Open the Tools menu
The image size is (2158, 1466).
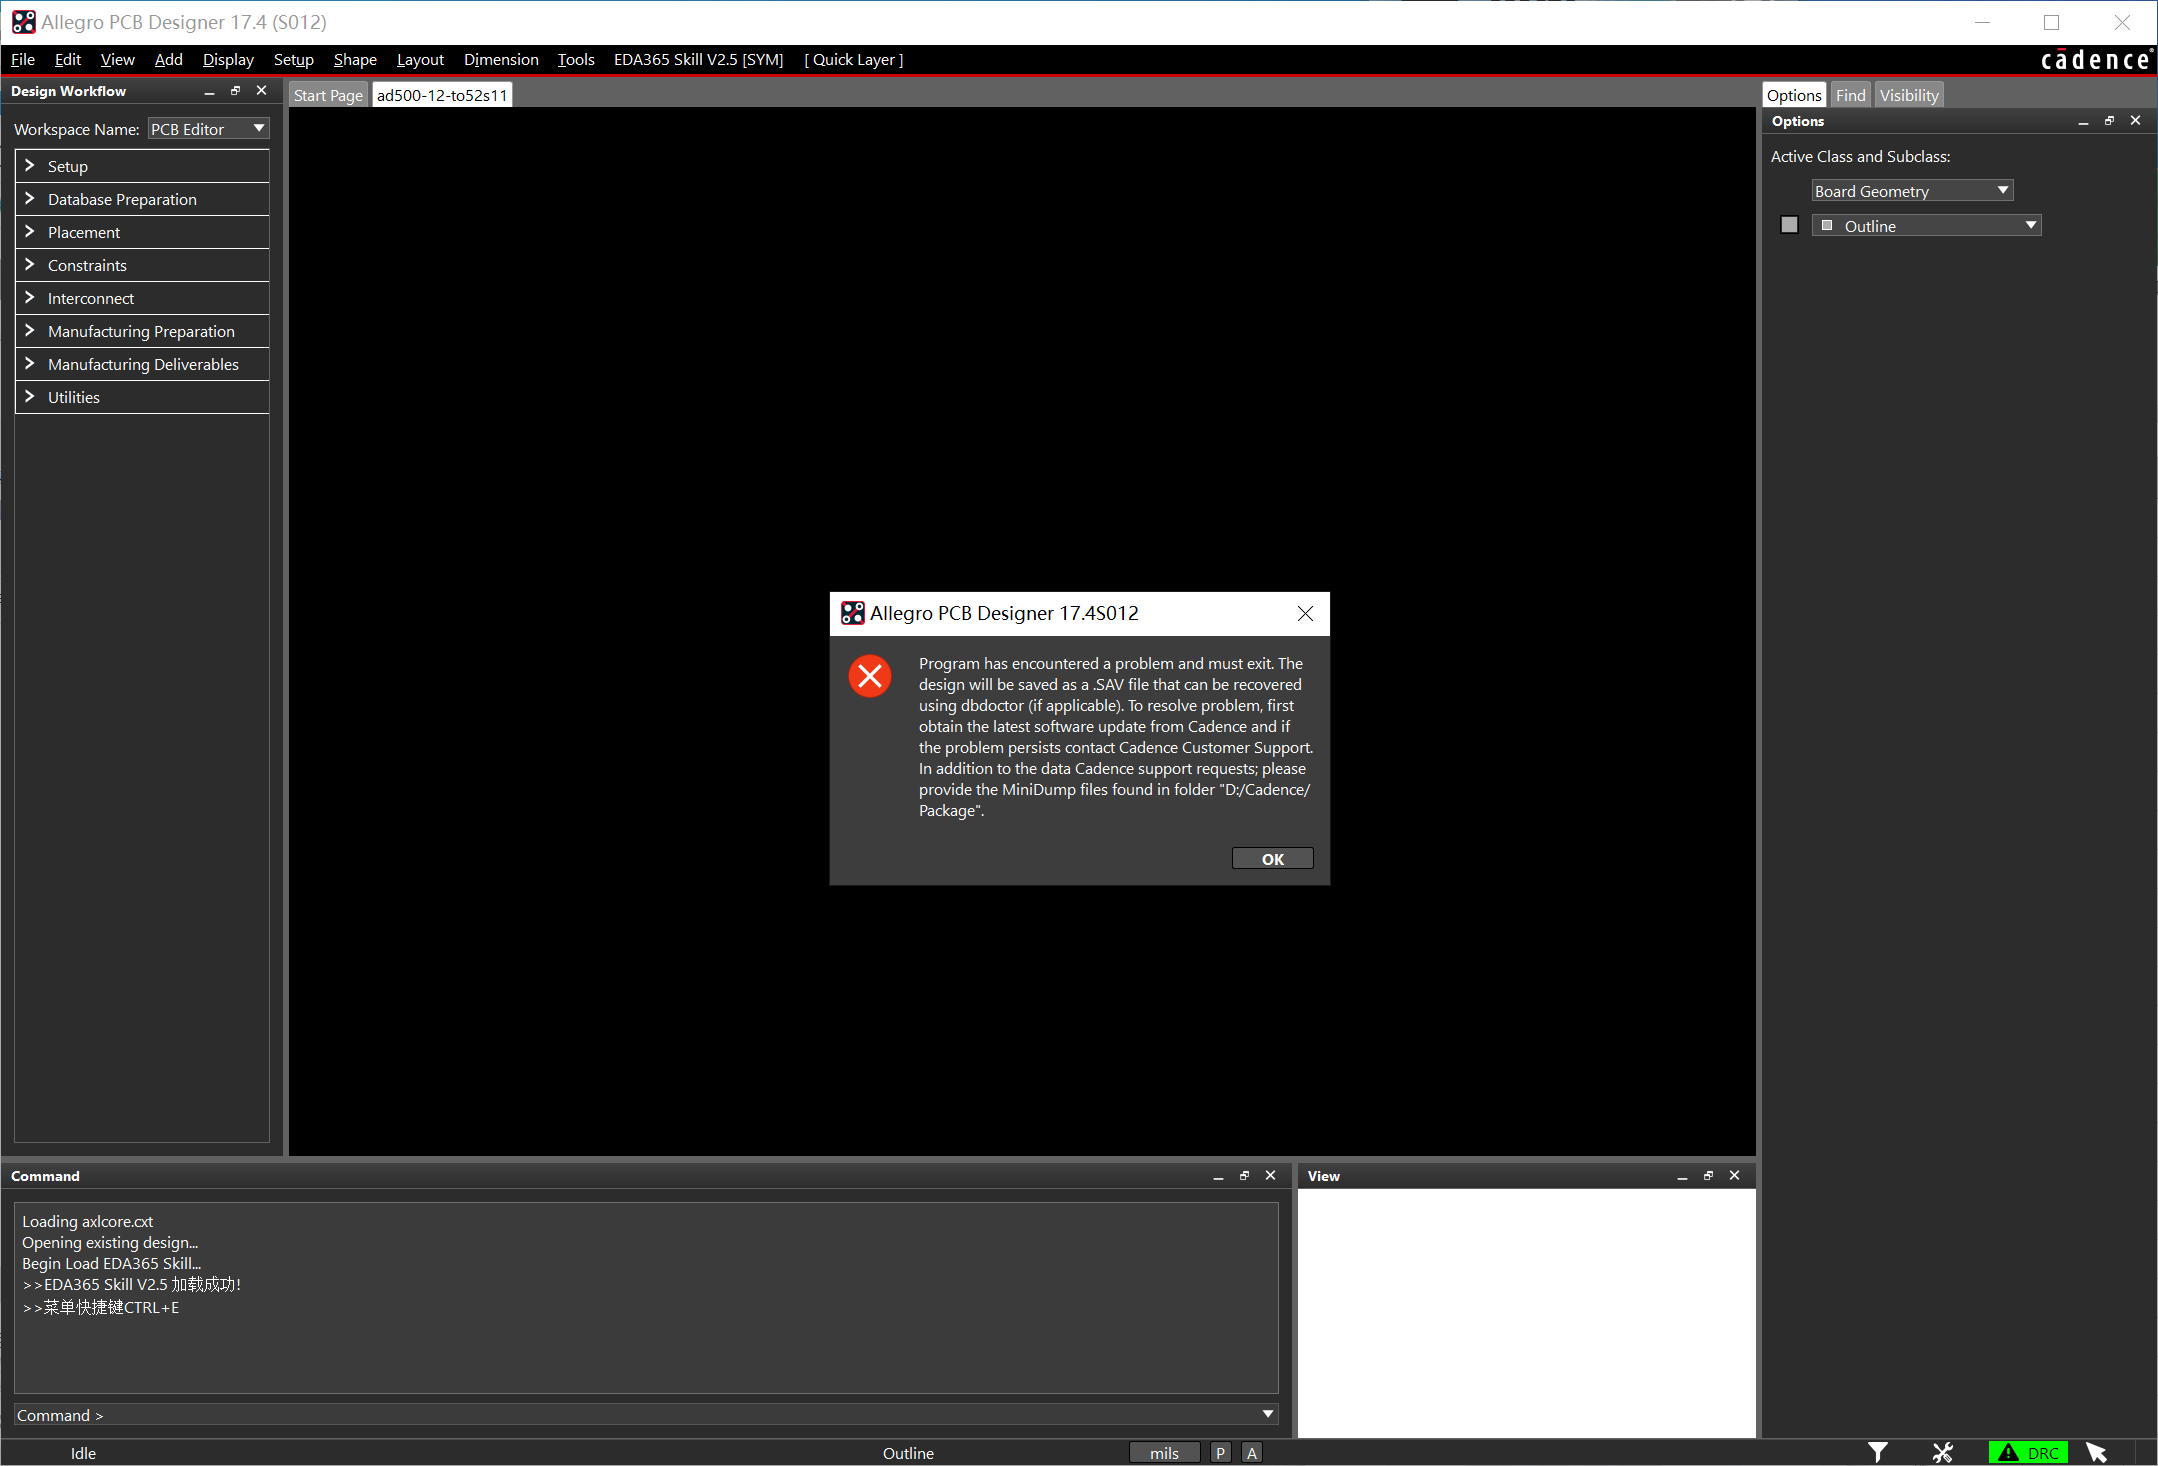(576, 60)
